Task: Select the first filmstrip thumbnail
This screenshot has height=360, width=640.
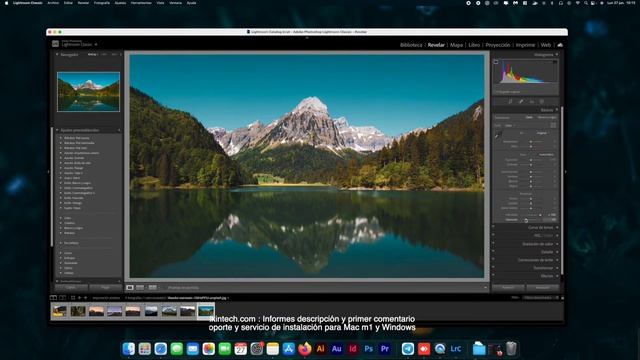Action: [x=60, y=311]
